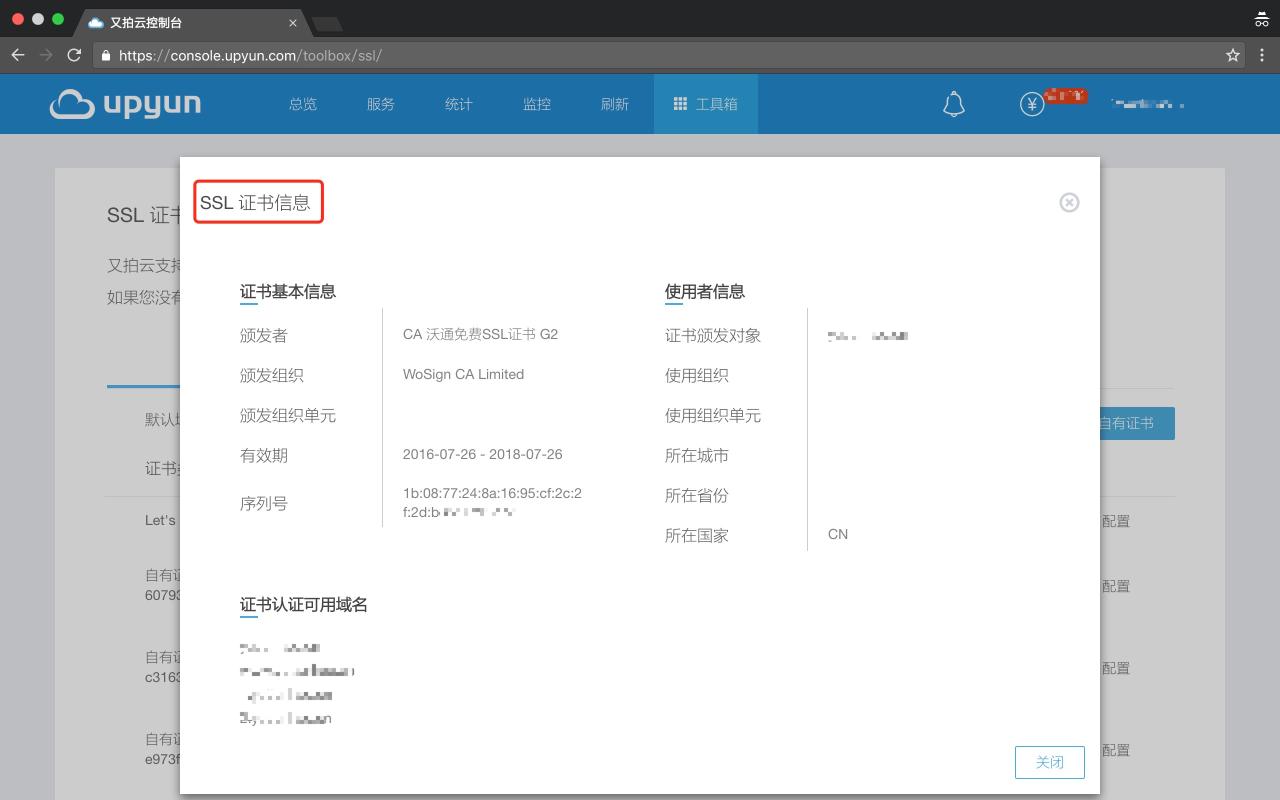Open the notification bell
This screenshot has height=800, width=1280.
pos(954,104)
